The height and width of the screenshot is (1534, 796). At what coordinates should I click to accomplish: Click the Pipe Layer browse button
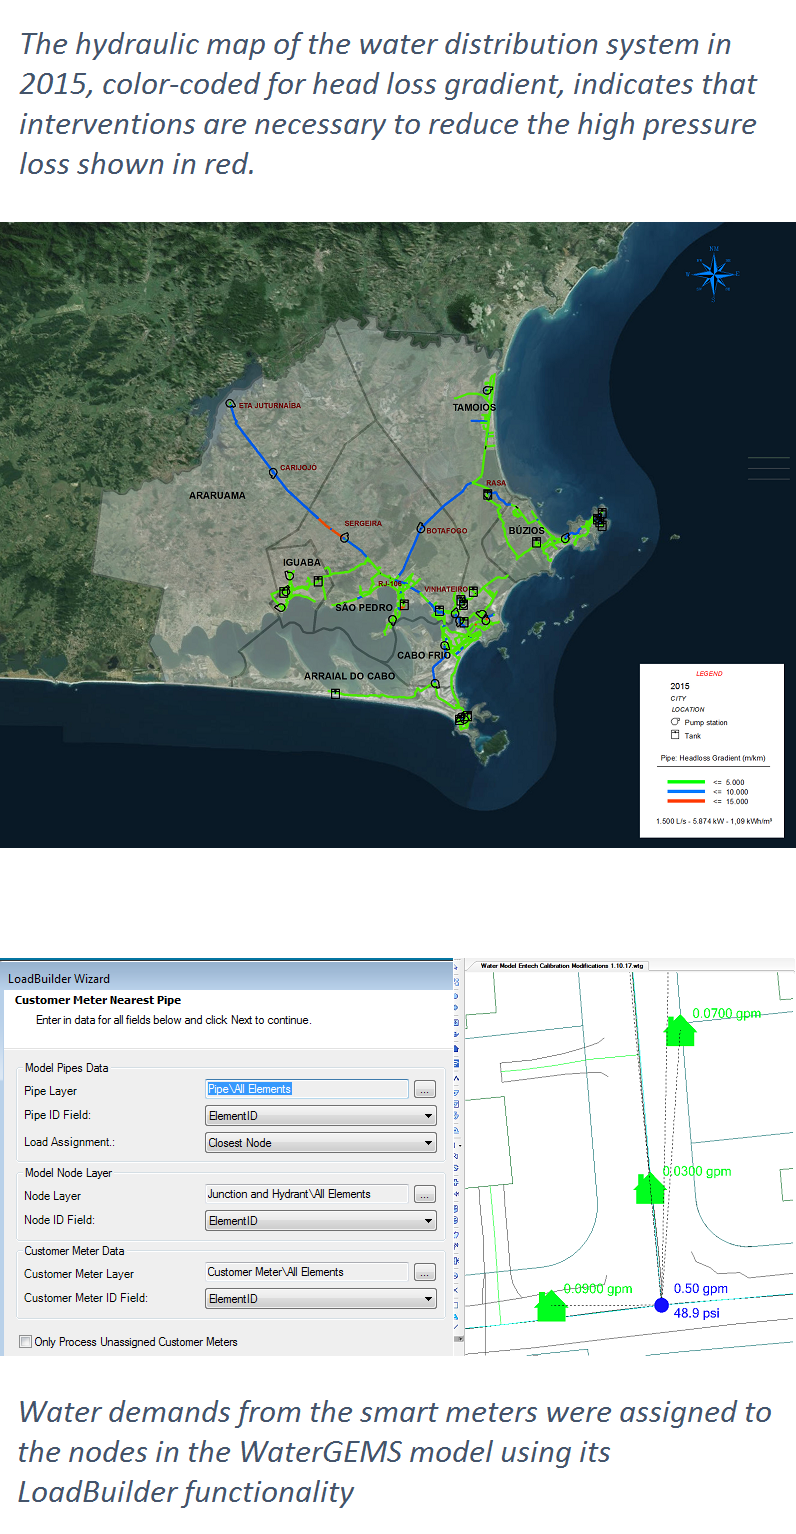click(x=424, y=1089)
